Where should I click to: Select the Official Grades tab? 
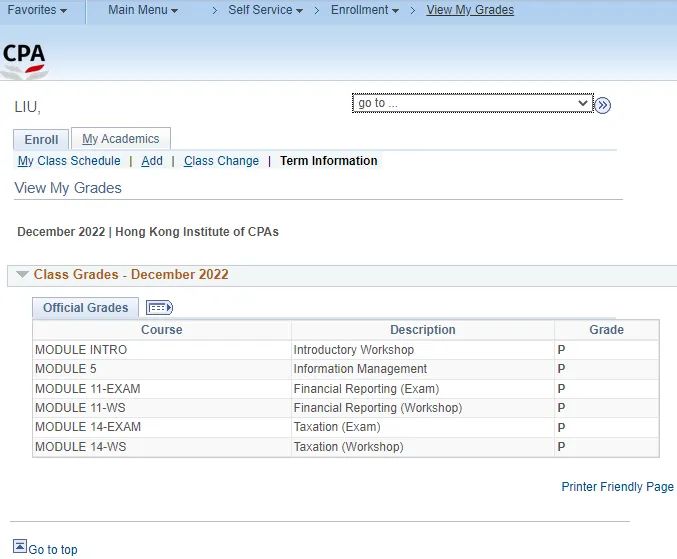(x=85, y=308)
